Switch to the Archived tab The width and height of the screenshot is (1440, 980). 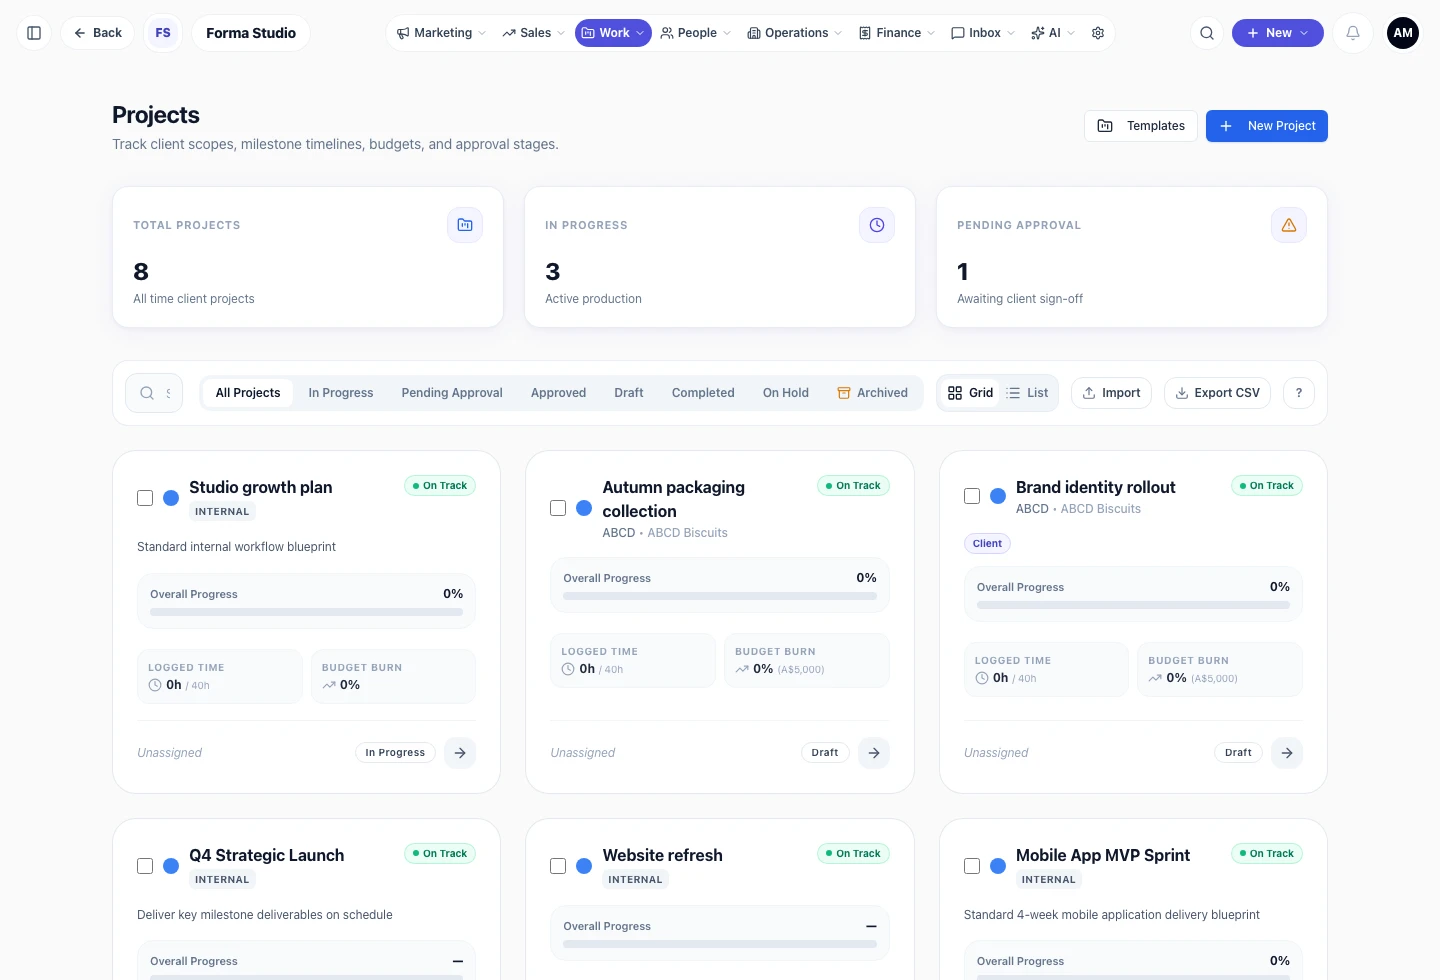(x=873, y=393)
